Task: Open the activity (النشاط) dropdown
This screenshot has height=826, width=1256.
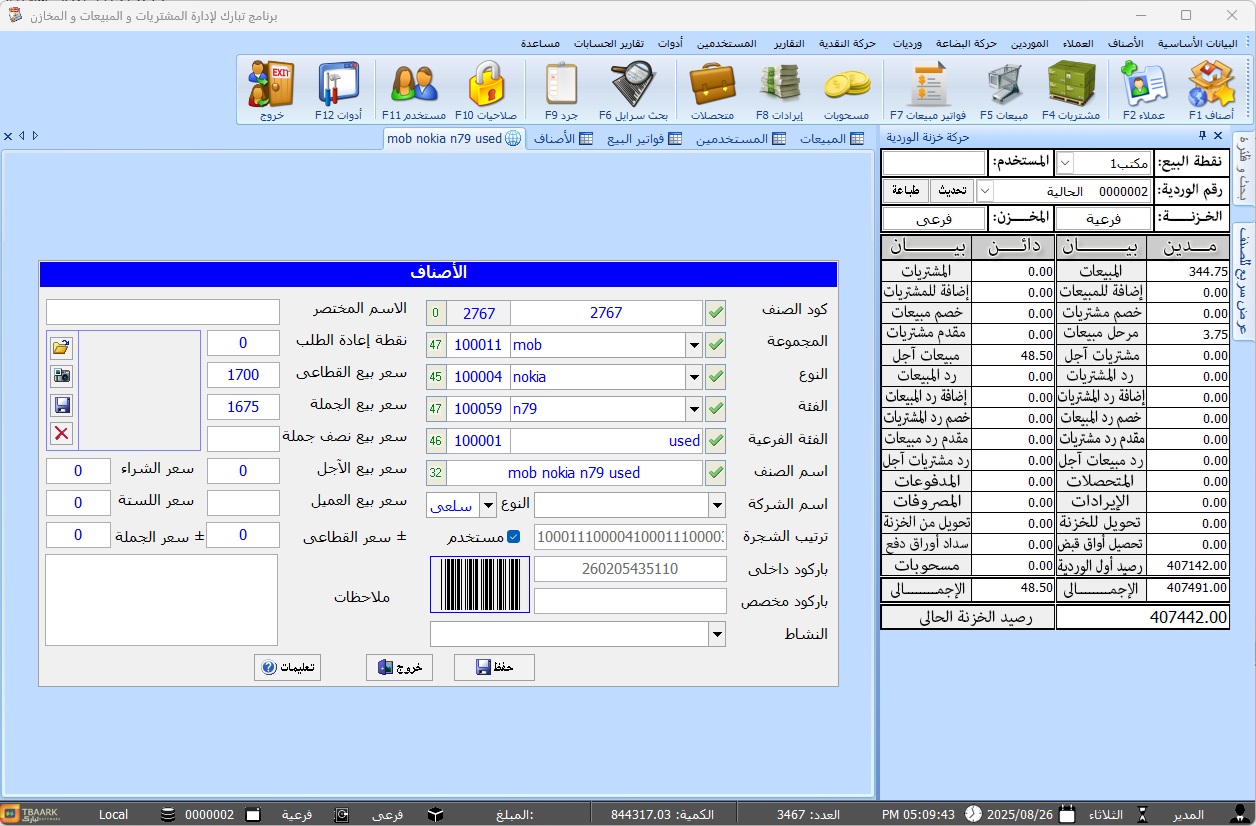Action: pyautogui.click(x=716, y=634)
